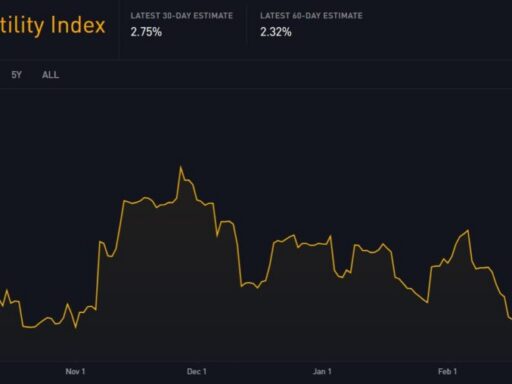The height and width of the screenshot is (384, 512).
Task: Click the Nov 1 axis label
Action: tap(75, 371)
